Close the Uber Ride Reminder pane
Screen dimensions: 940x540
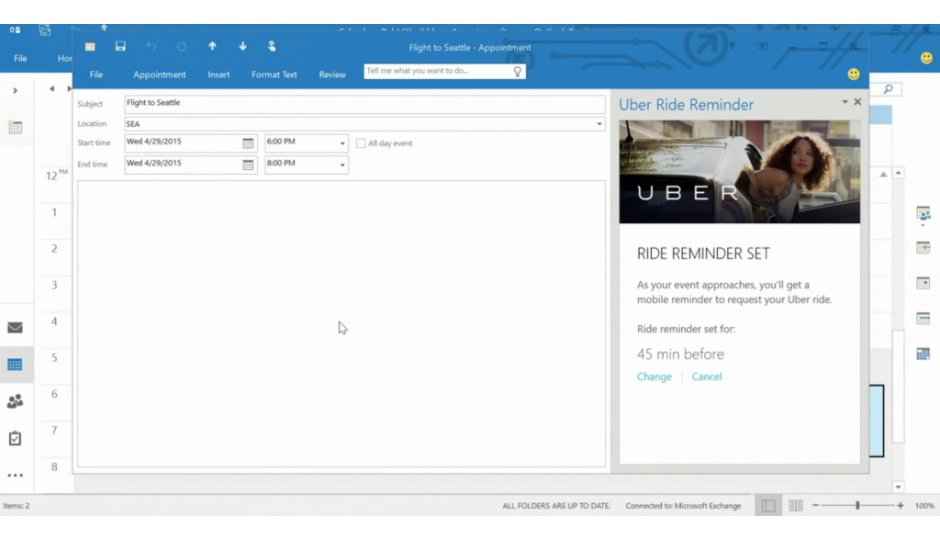[858, 102]
